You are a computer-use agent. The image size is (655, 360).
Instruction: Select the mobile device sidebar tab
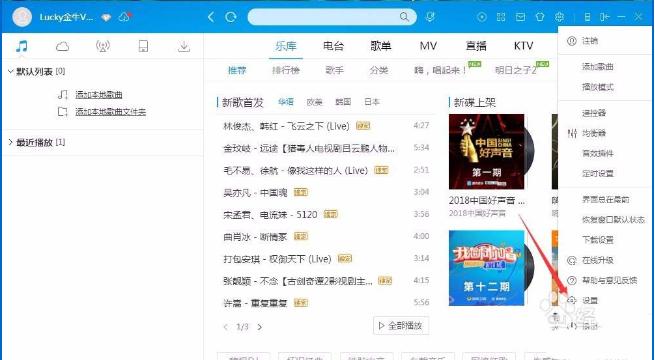coord(143,46)
